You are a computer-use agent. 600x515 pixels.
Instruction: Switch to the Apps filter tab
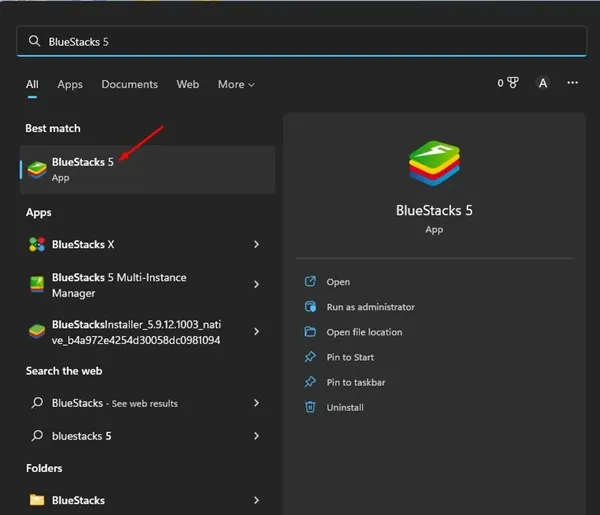(x=70, y=85)
